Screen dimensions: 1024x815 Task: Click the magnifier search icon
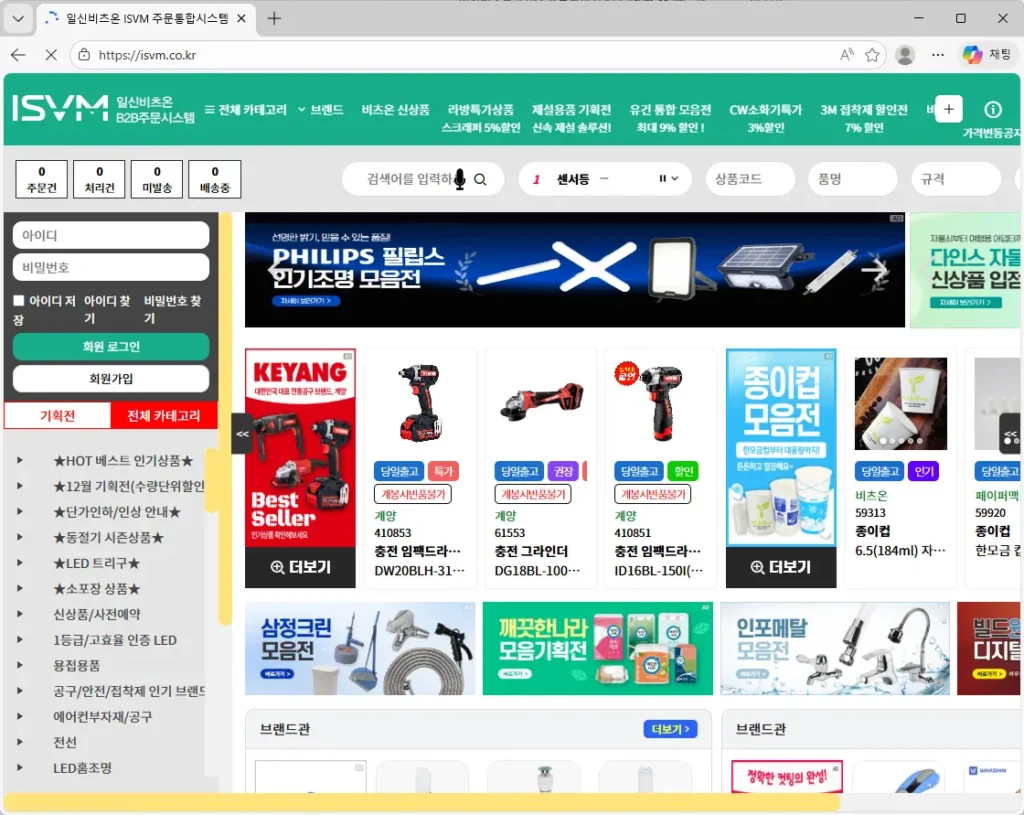pyautogui.click(x=481, y=180)
